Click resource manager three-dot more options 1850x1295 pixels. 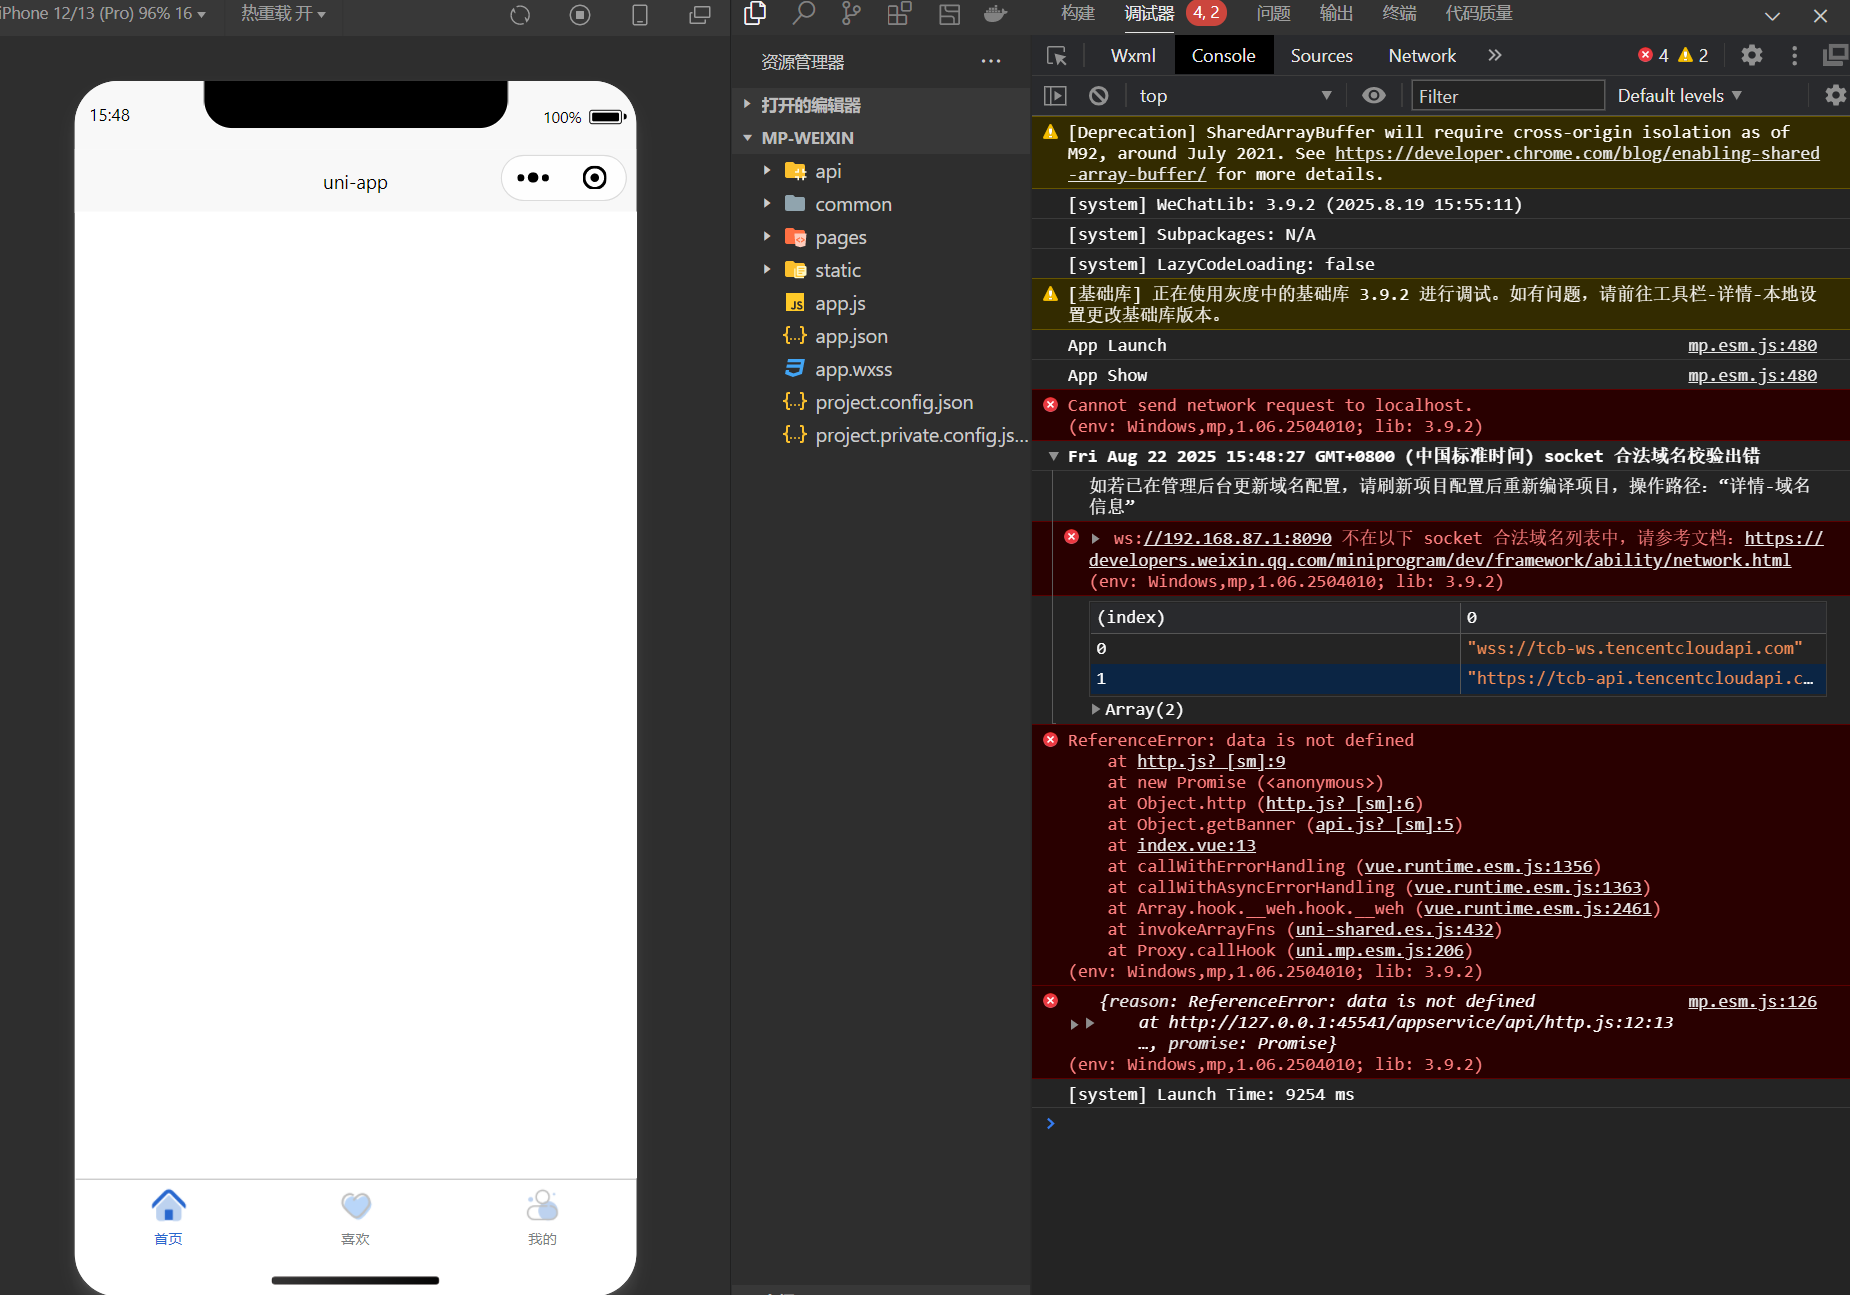991,61
